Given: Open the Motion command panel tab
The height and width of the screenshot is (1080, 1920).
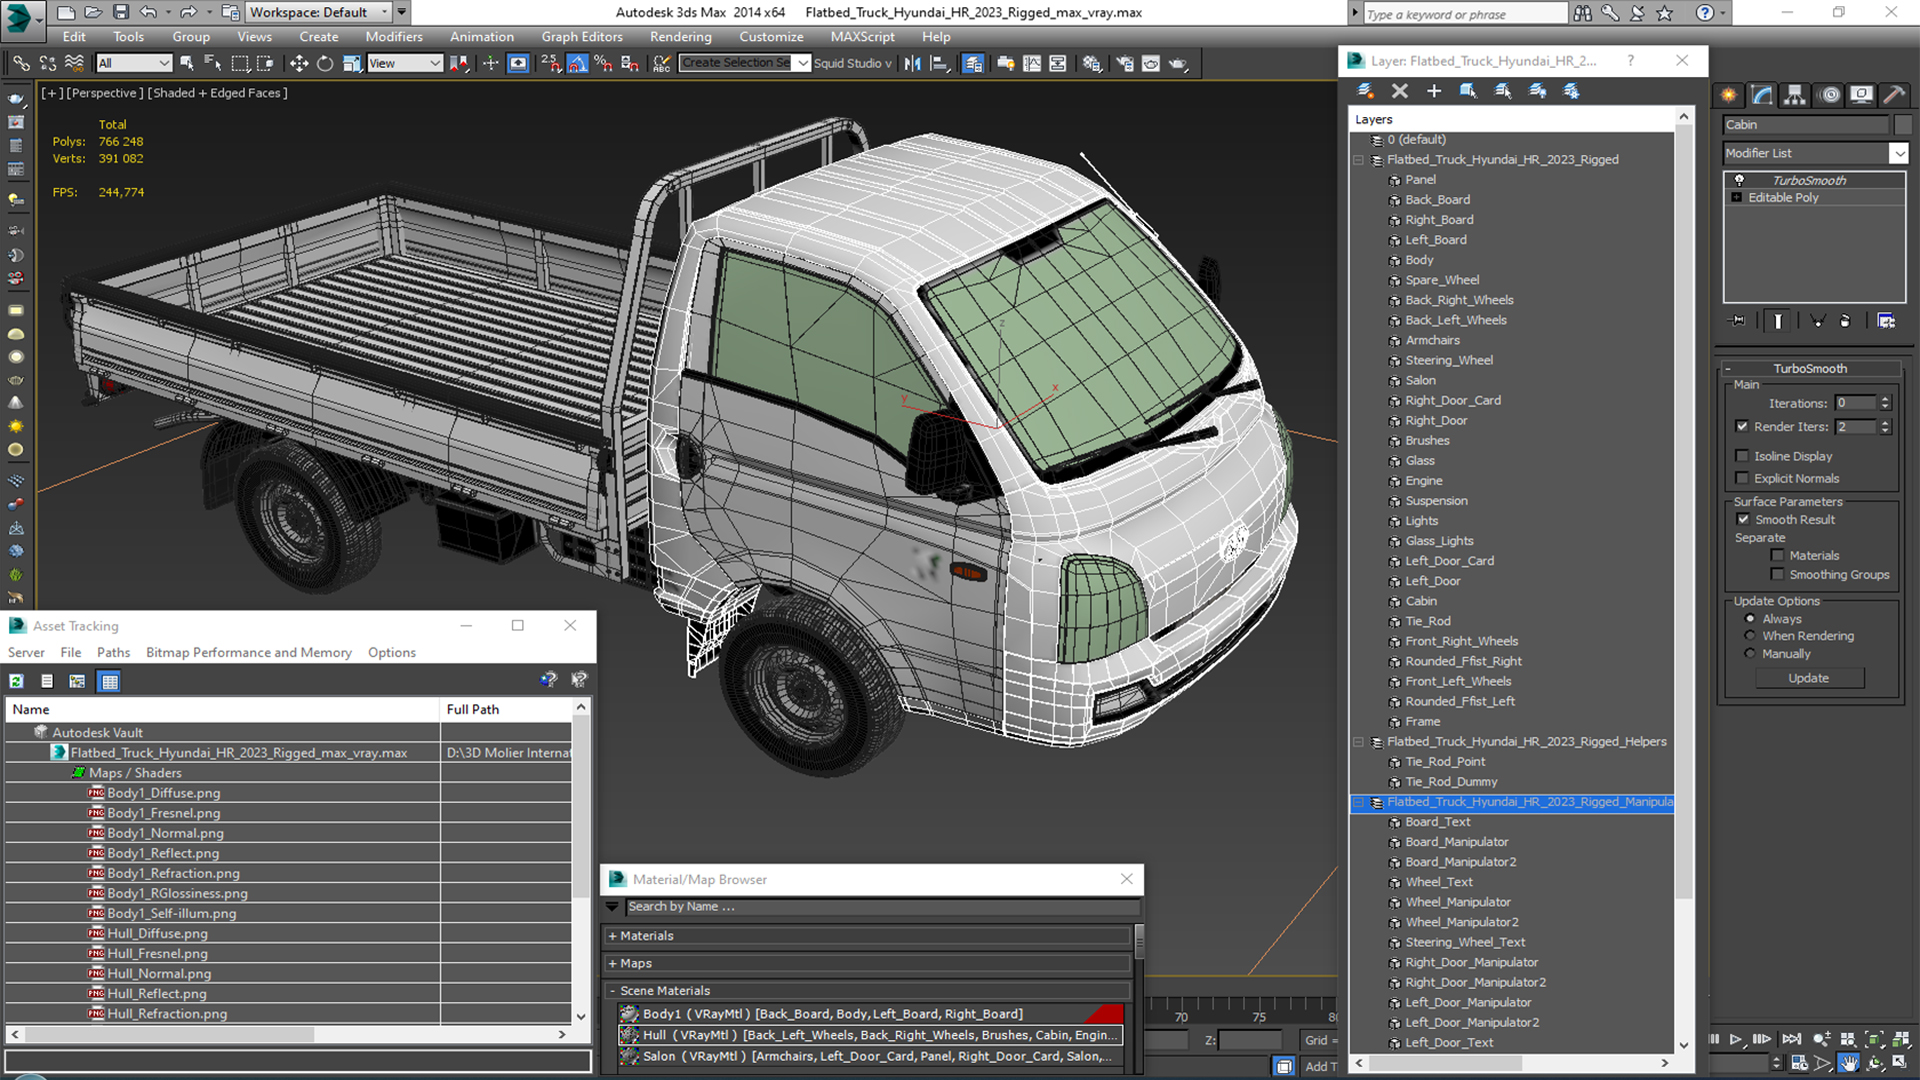Looking at the screenshot, I should (1829, 95).
